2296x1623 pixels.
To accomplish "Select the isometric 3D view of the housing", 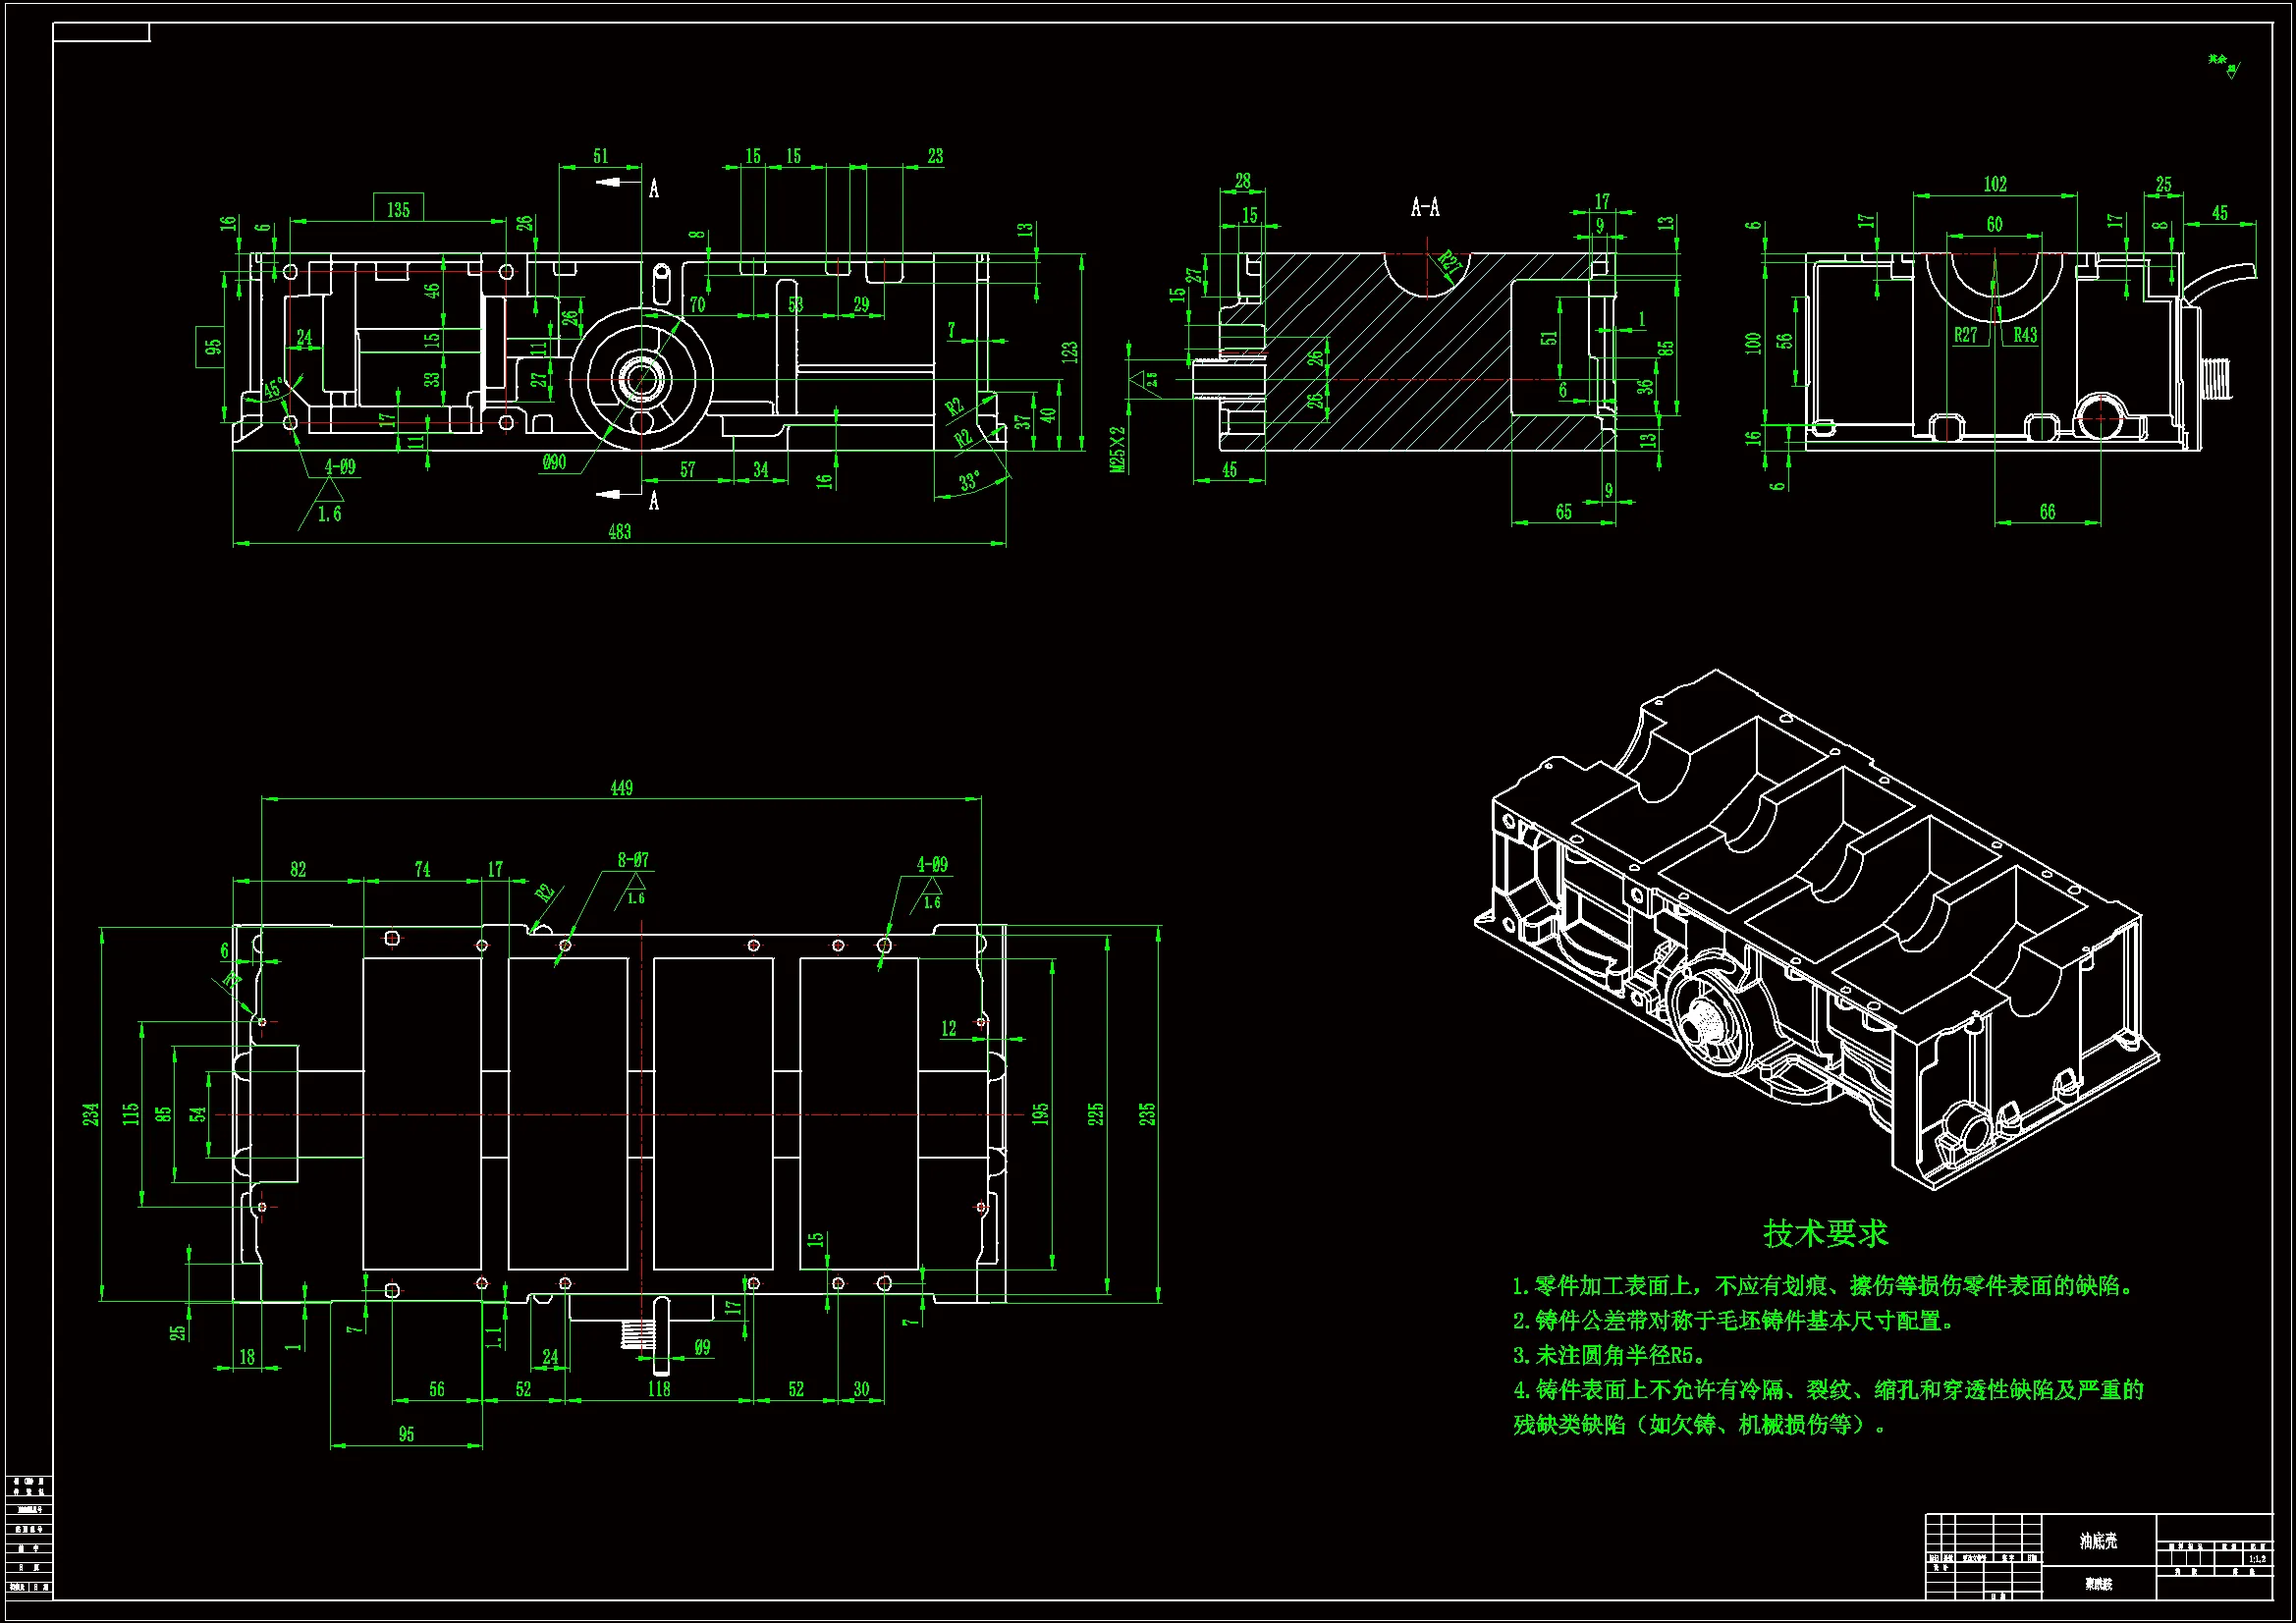I will [1815, 930].
